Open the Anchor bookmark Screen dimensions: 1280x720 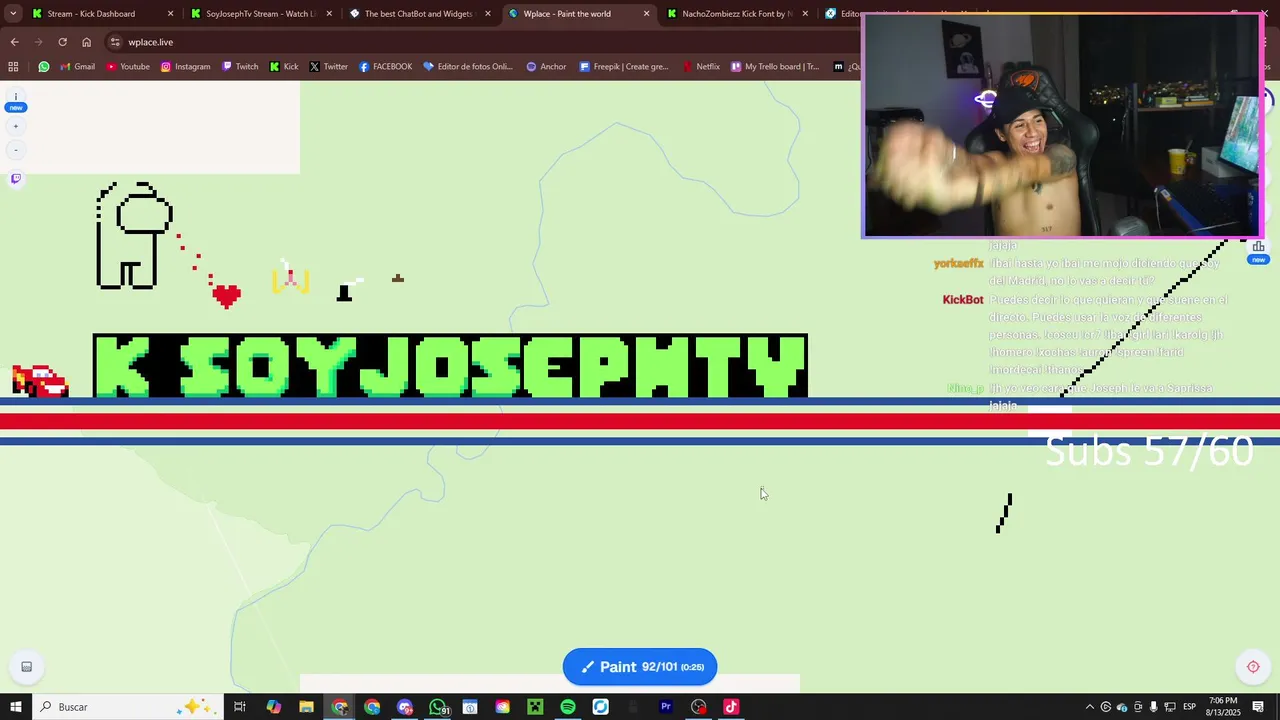(x=546, y=67)
